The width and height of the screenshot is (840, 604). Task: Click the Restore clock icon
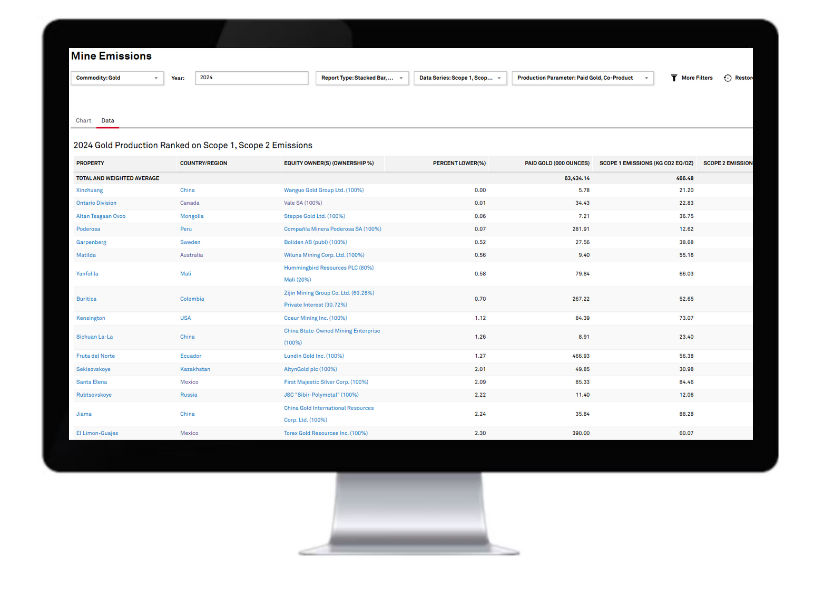(727, 78)
